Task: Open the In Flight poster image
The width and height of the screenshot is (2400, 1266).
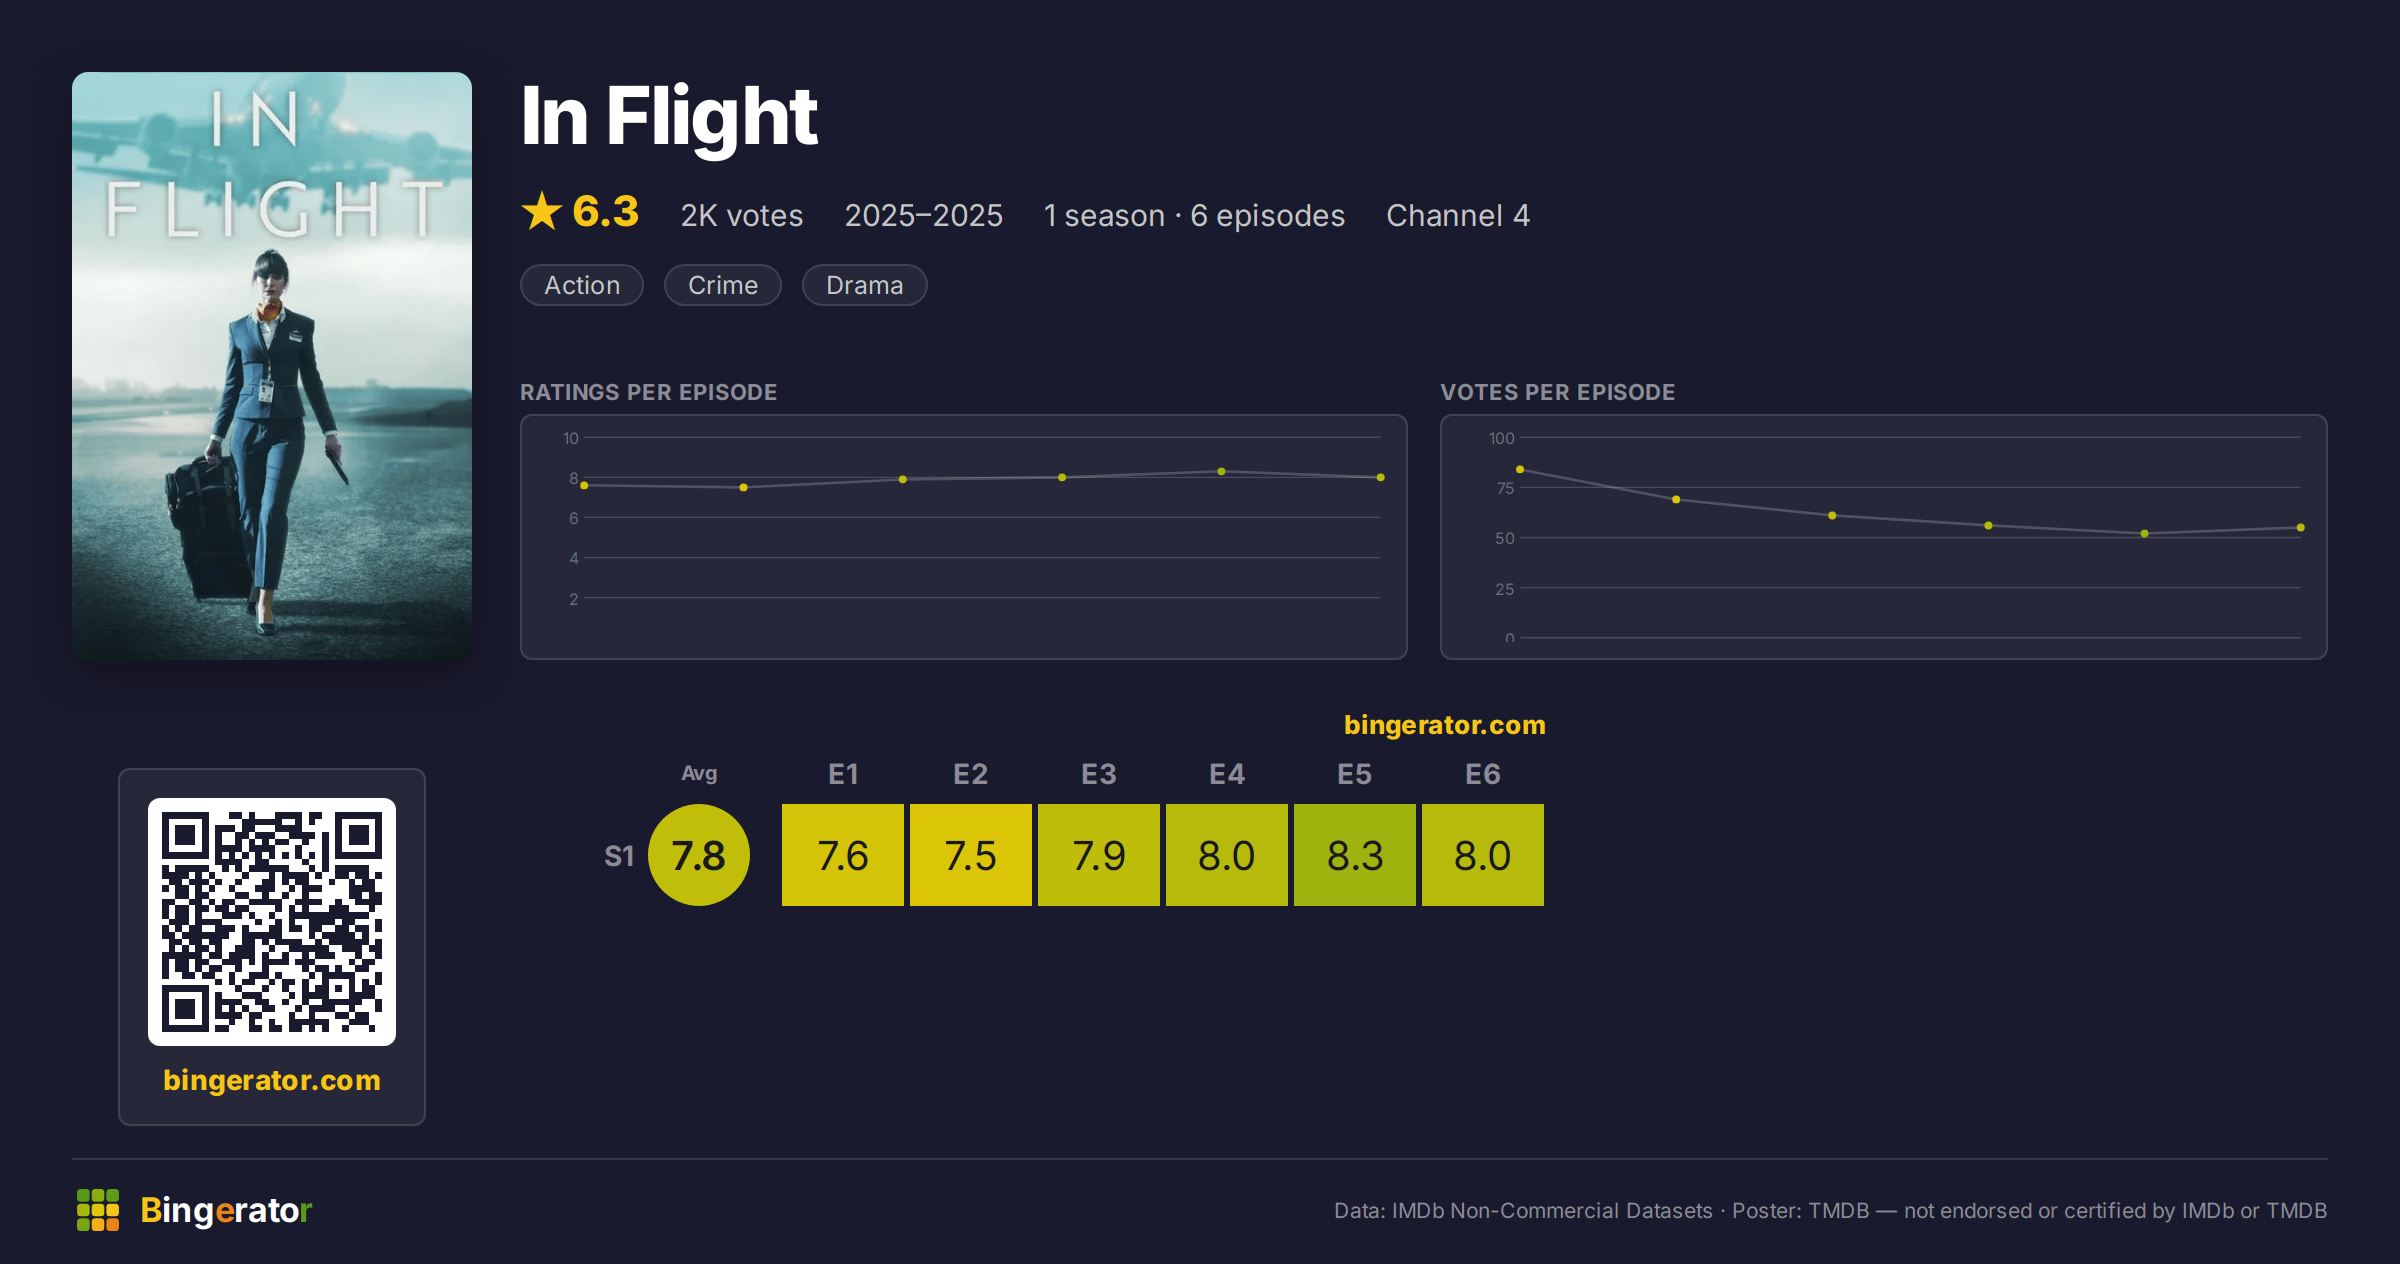Action: click(272, 366)
